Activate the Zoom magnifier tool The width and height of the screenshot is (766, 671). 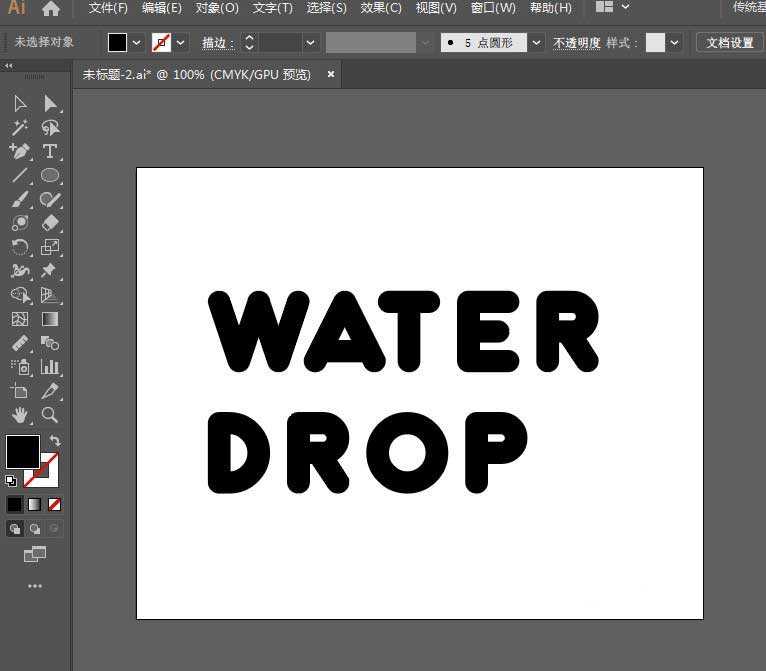click(x=50, y=415)
